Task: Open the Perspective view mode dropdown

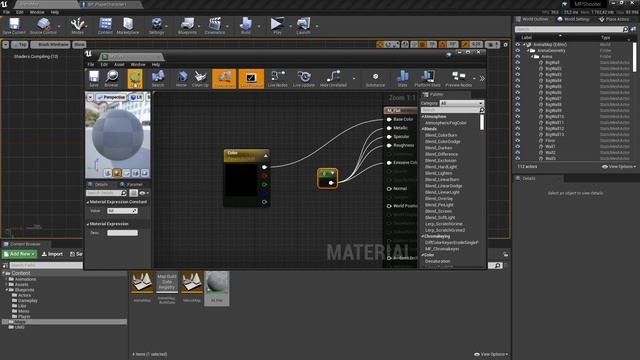Action: (x=111, y=97)
